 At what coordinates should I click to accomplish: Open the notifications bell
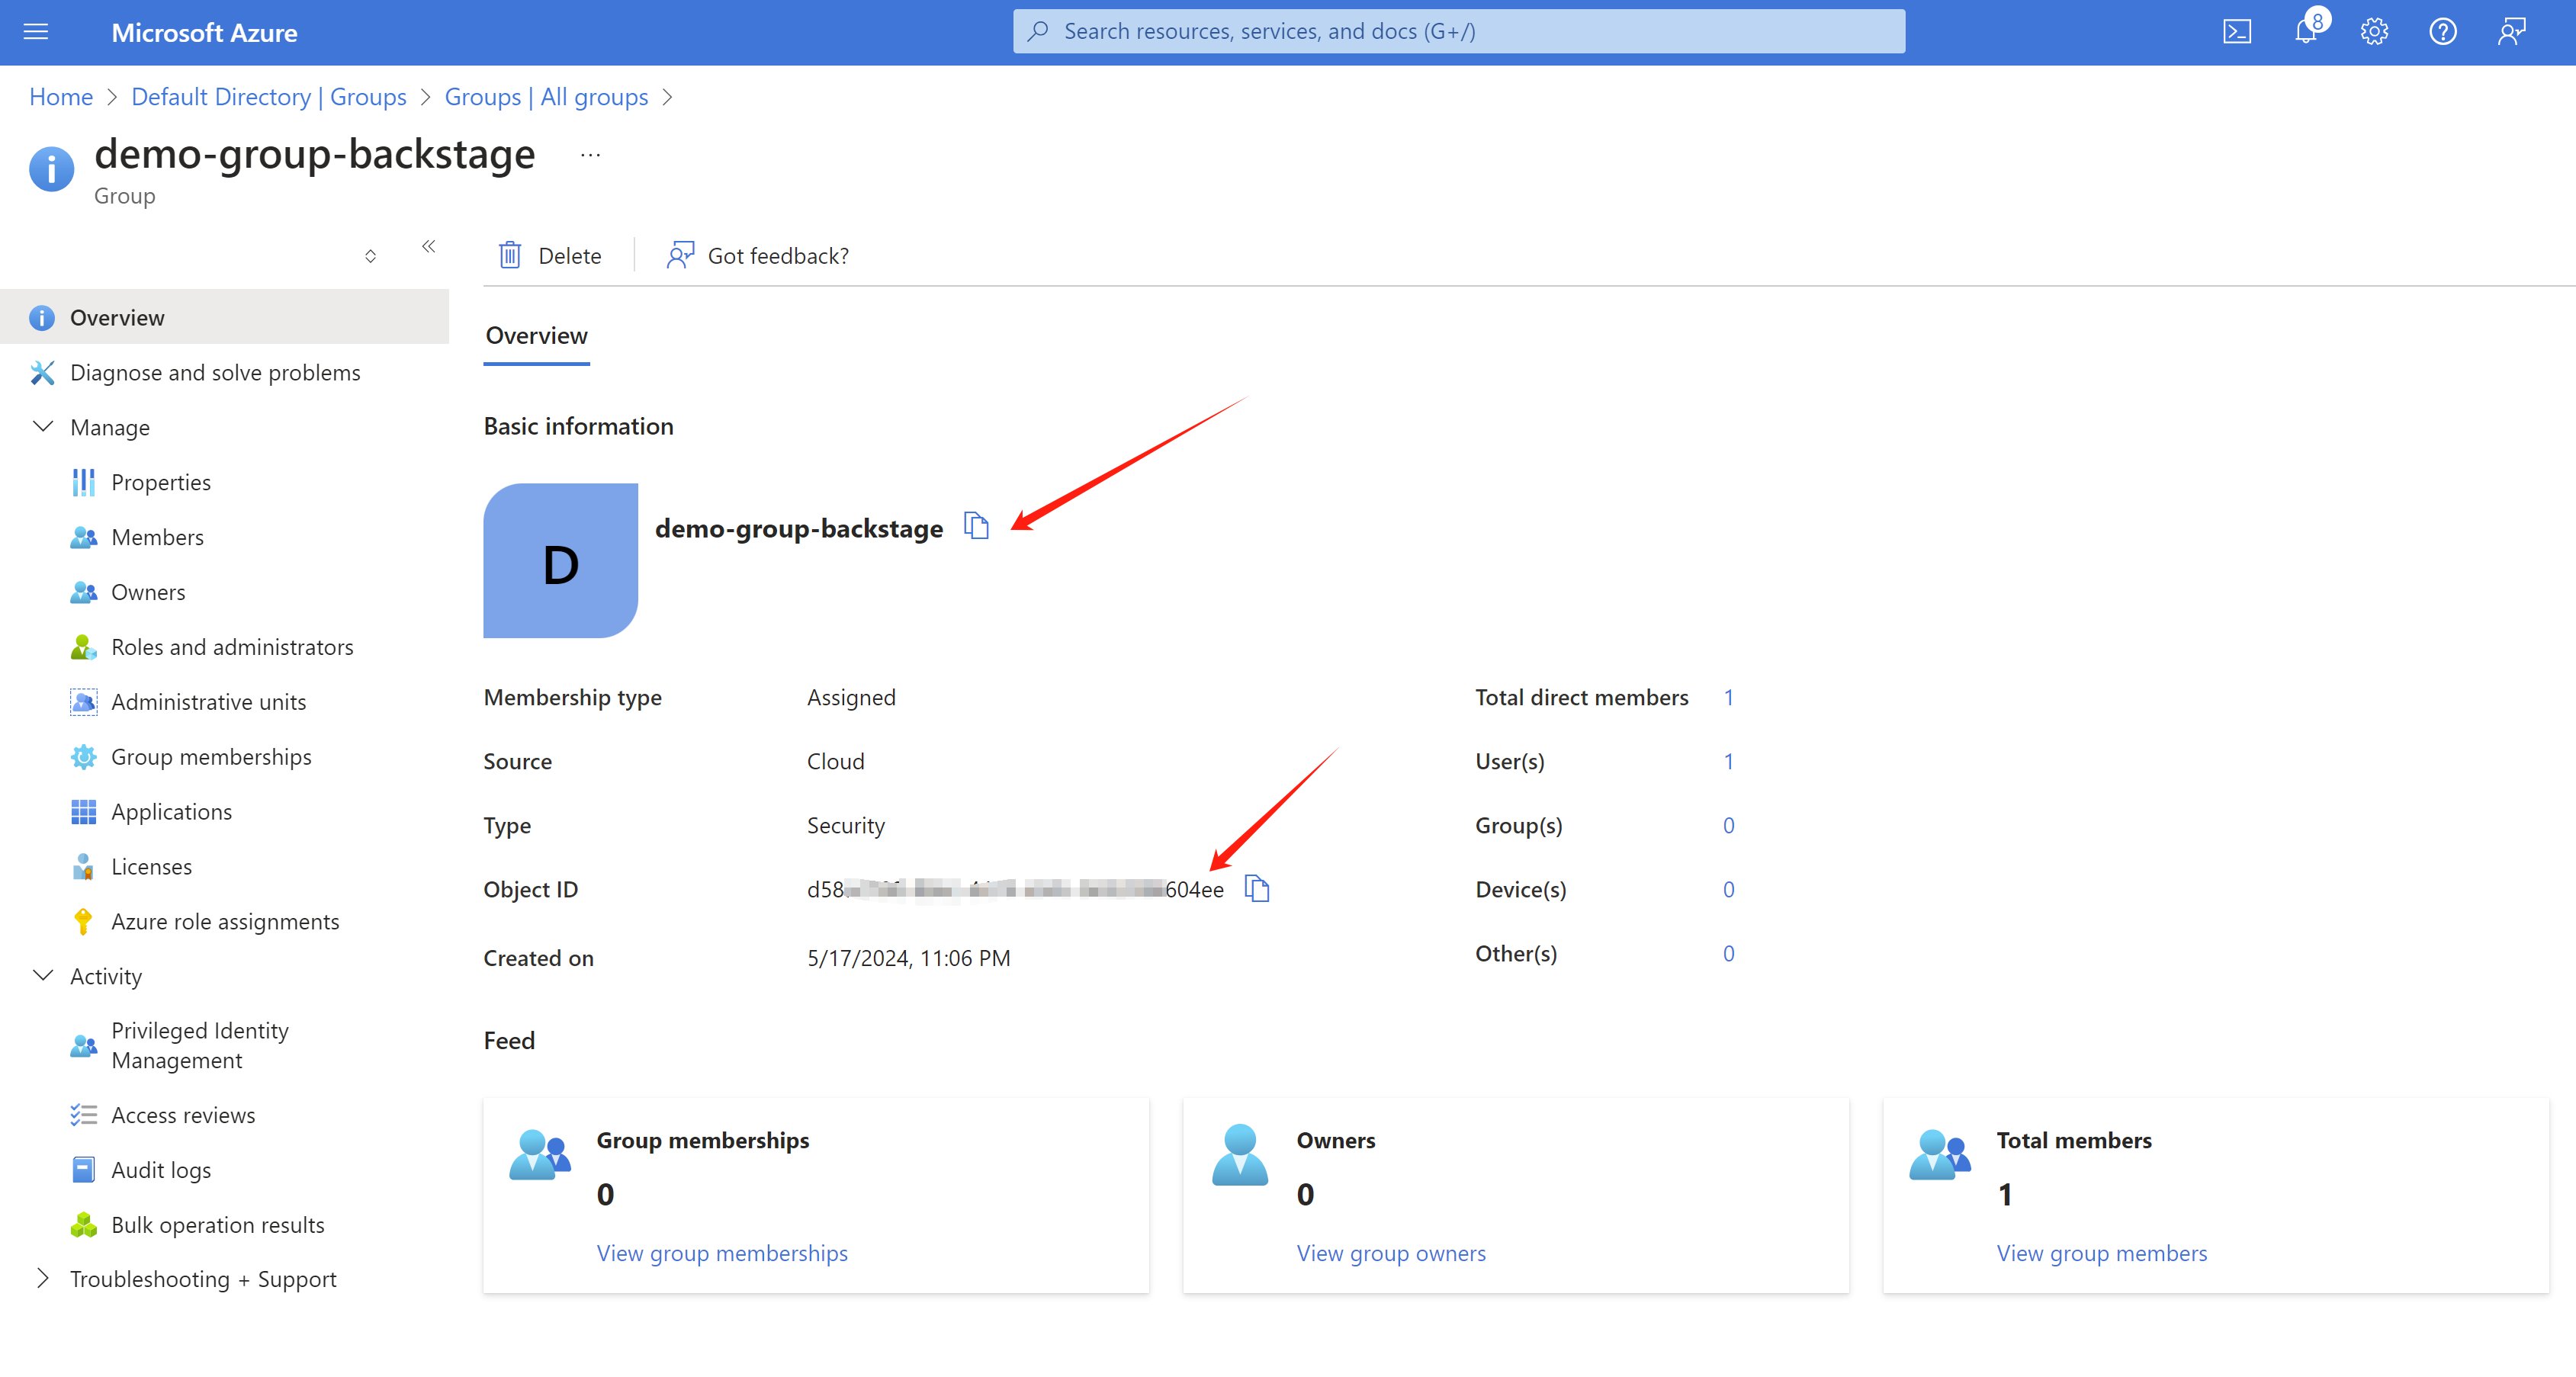click(2305, 32)
